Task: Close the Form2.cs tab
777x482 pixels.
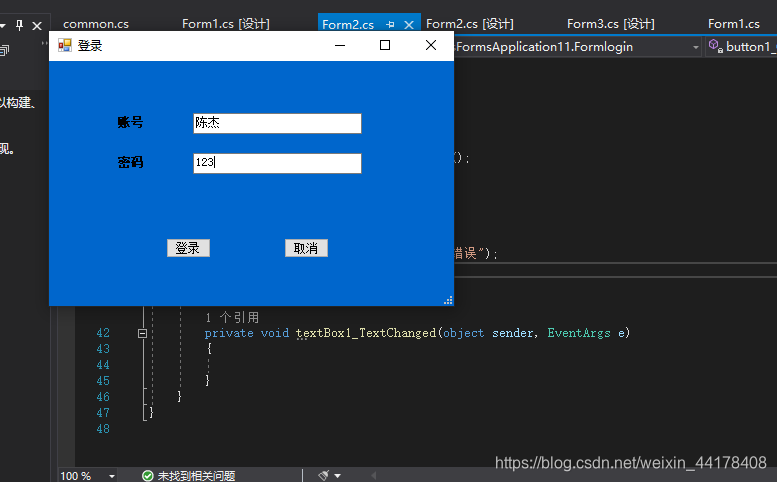Action: coord(409,25)
